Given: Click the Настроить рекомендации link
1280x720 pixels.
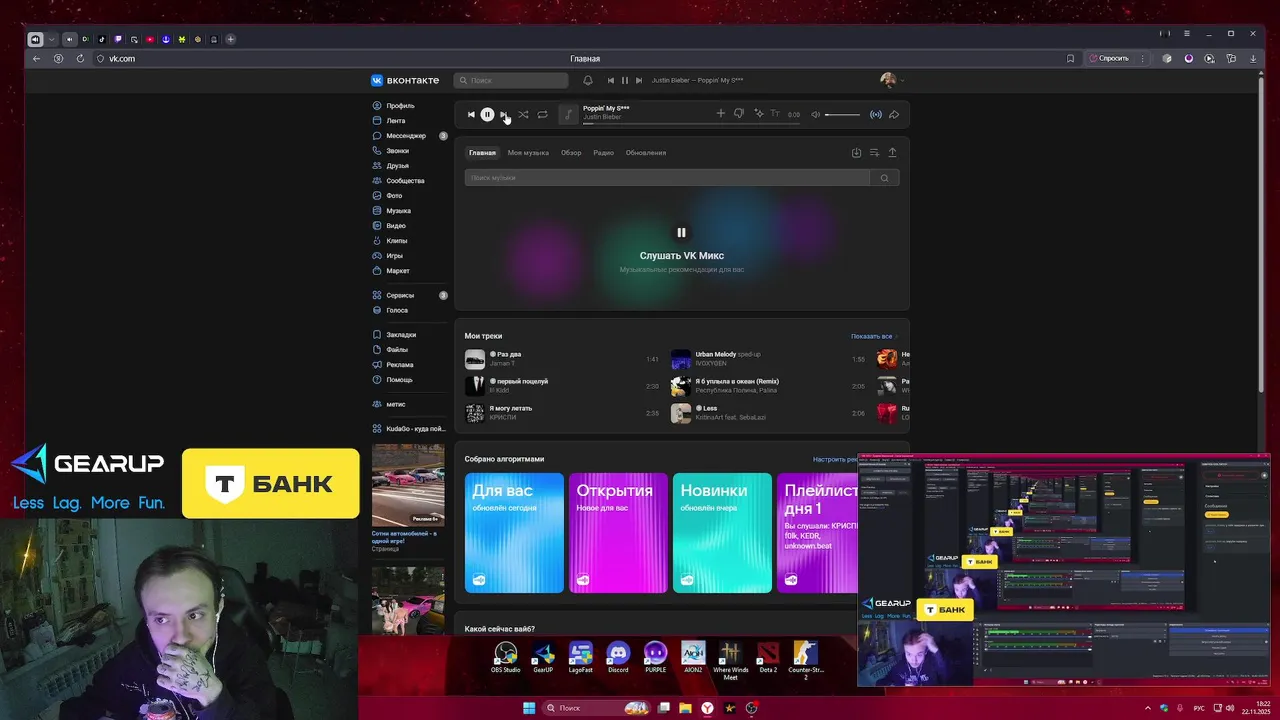Looking at the screenshot, I should (x=836, y=459).
